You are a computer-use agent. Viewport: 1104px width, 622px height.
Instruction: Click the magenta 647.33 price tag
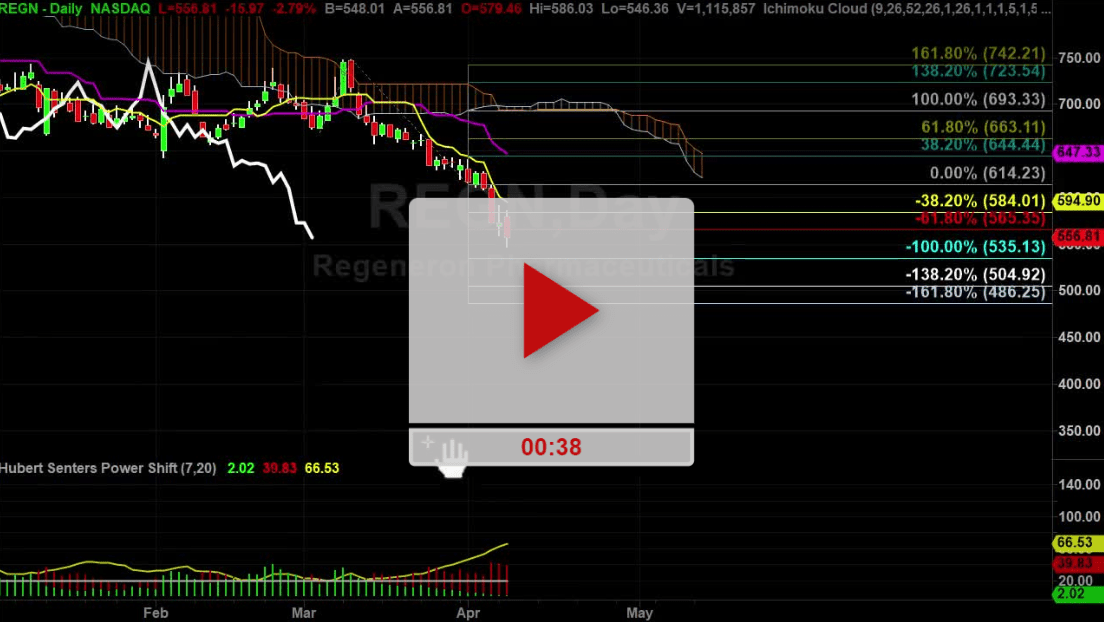1078,152
